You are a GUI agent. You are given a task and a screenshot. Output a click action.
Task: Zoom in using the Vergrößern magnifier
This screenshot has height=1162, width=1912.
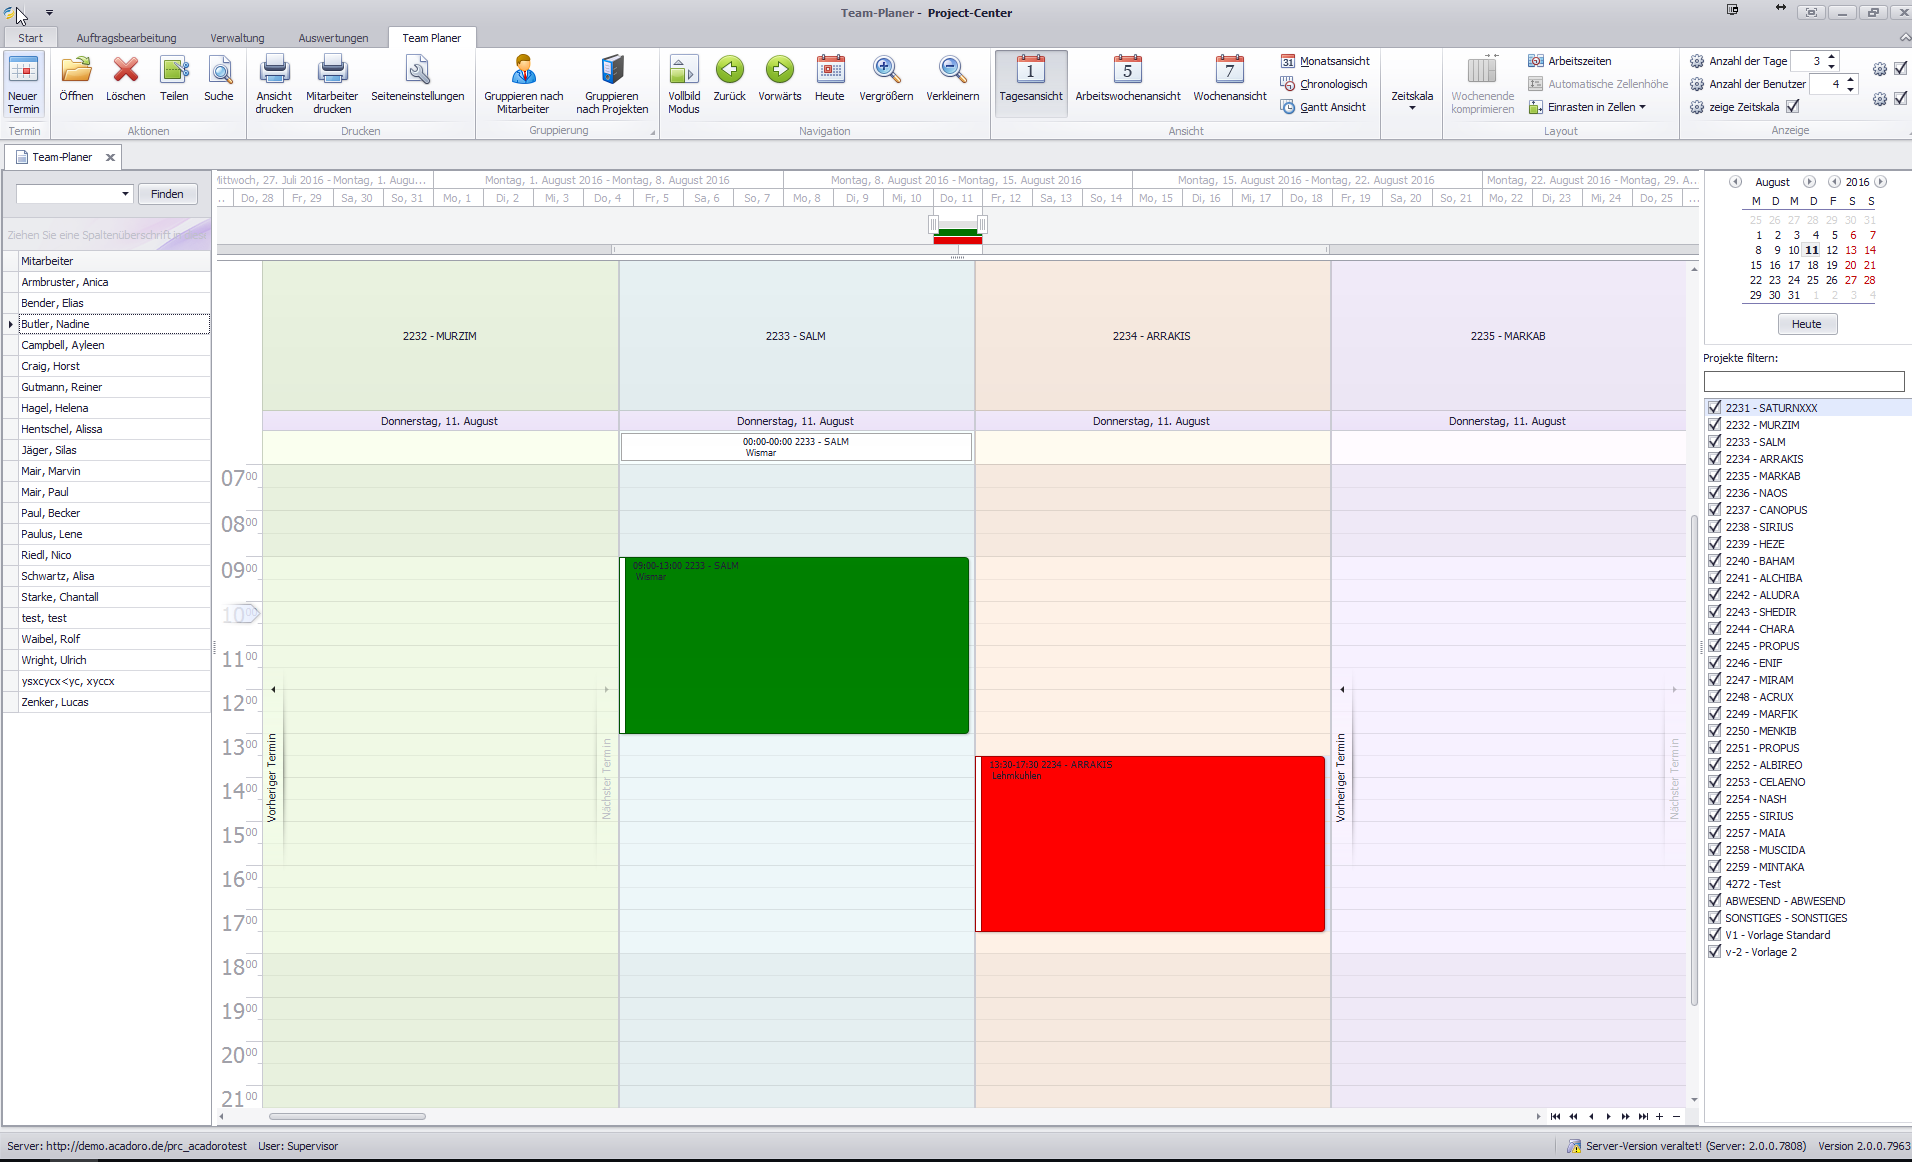(x=885, y=72)
